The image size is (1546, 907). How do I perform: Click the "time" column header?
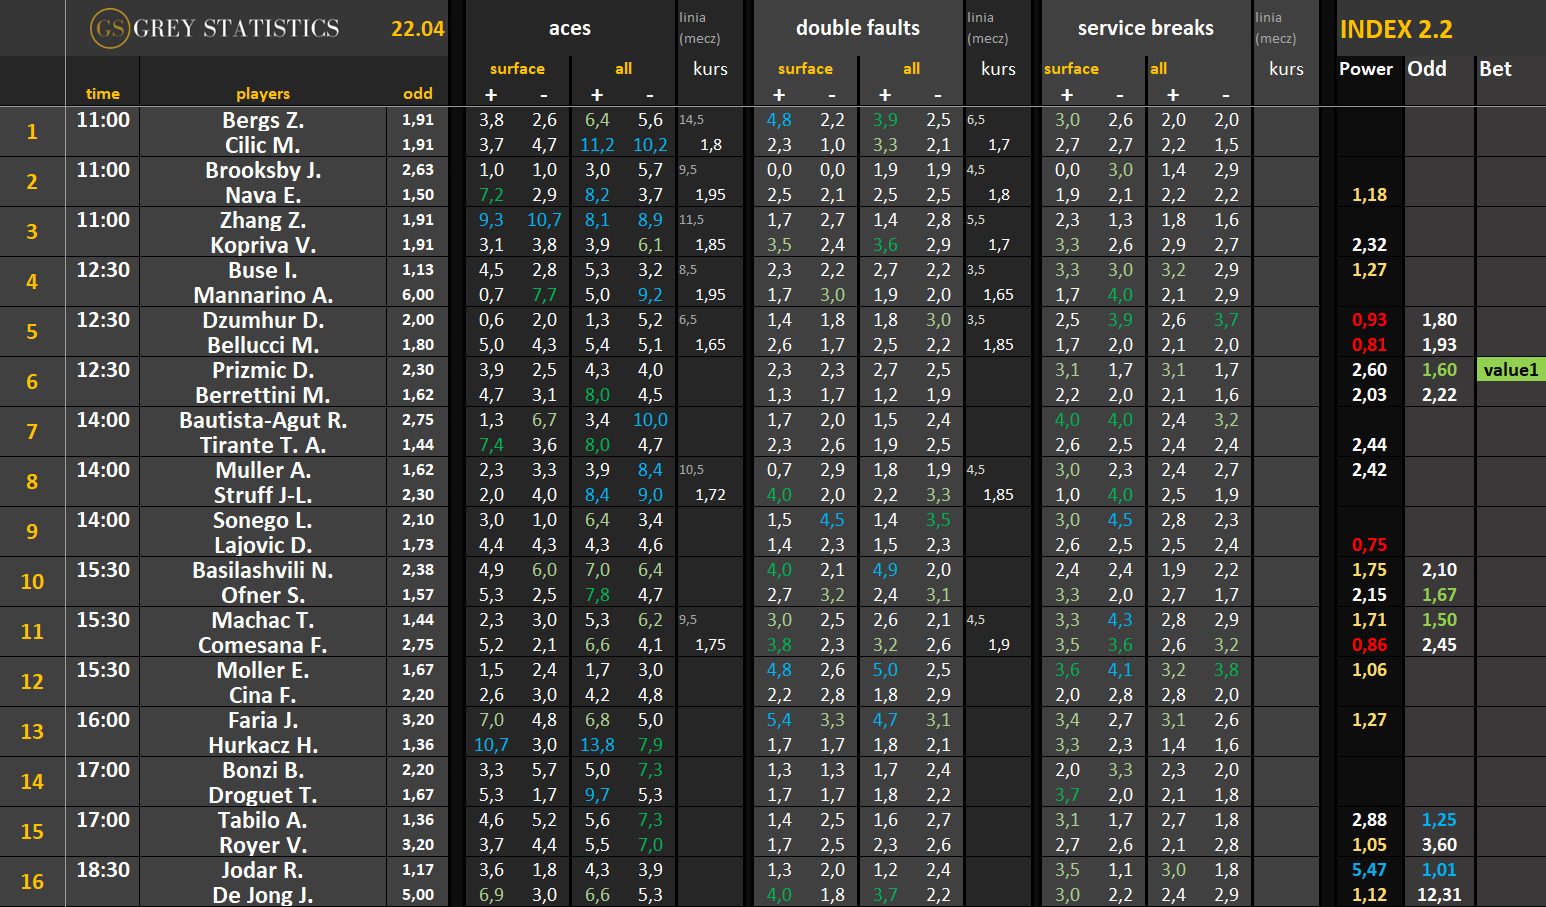(103, 94)
